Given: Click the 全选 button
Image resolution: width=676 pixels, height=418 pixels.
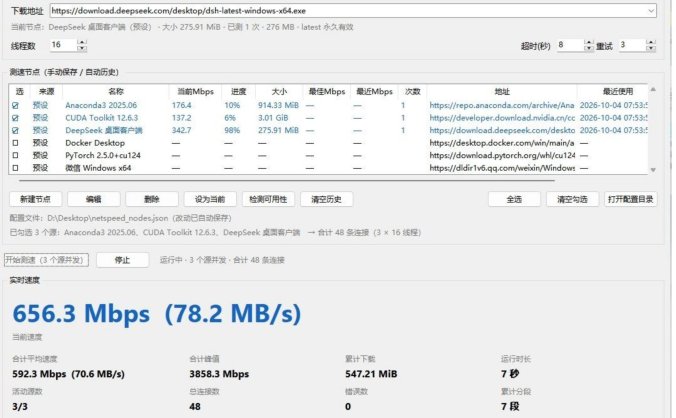Looking at the screenshot, I should [514, 199].
